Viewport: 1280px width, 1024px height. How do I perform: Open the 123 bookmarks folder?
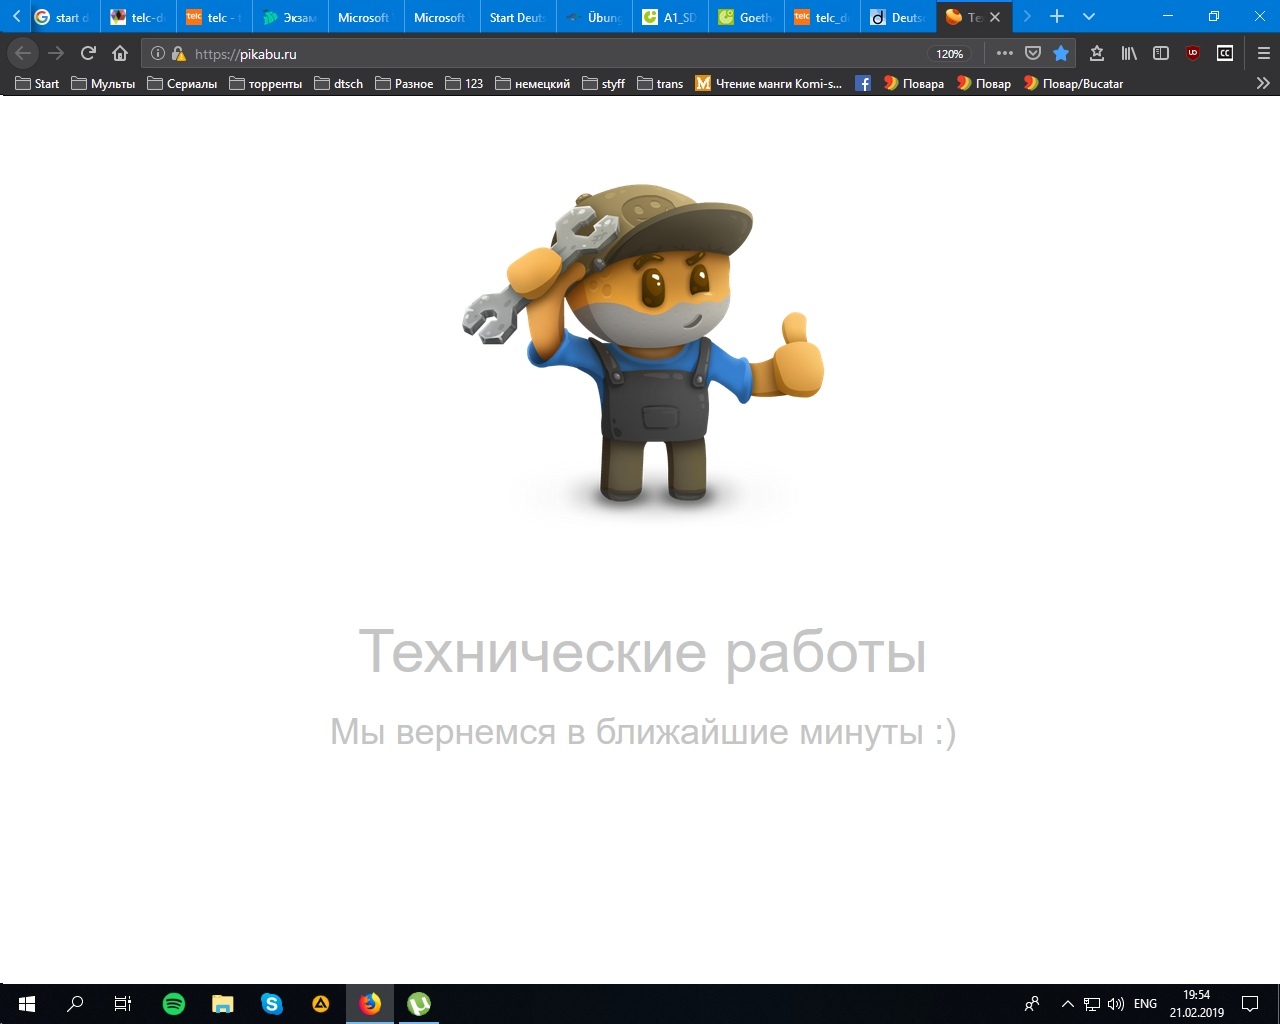click(x=464, y=83)
